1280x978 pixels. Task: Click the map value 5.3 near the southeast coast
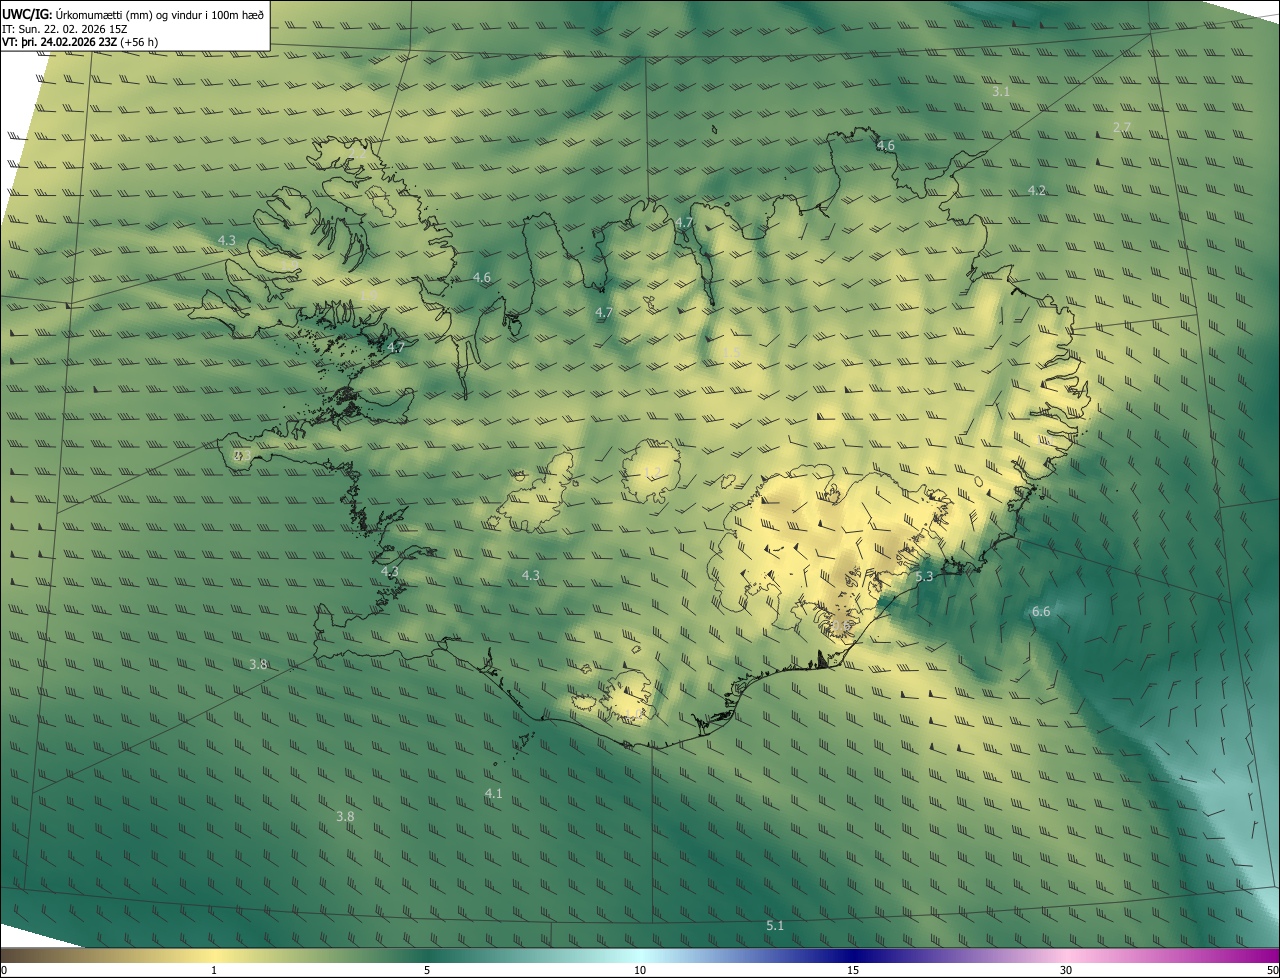tap(924, 576)
